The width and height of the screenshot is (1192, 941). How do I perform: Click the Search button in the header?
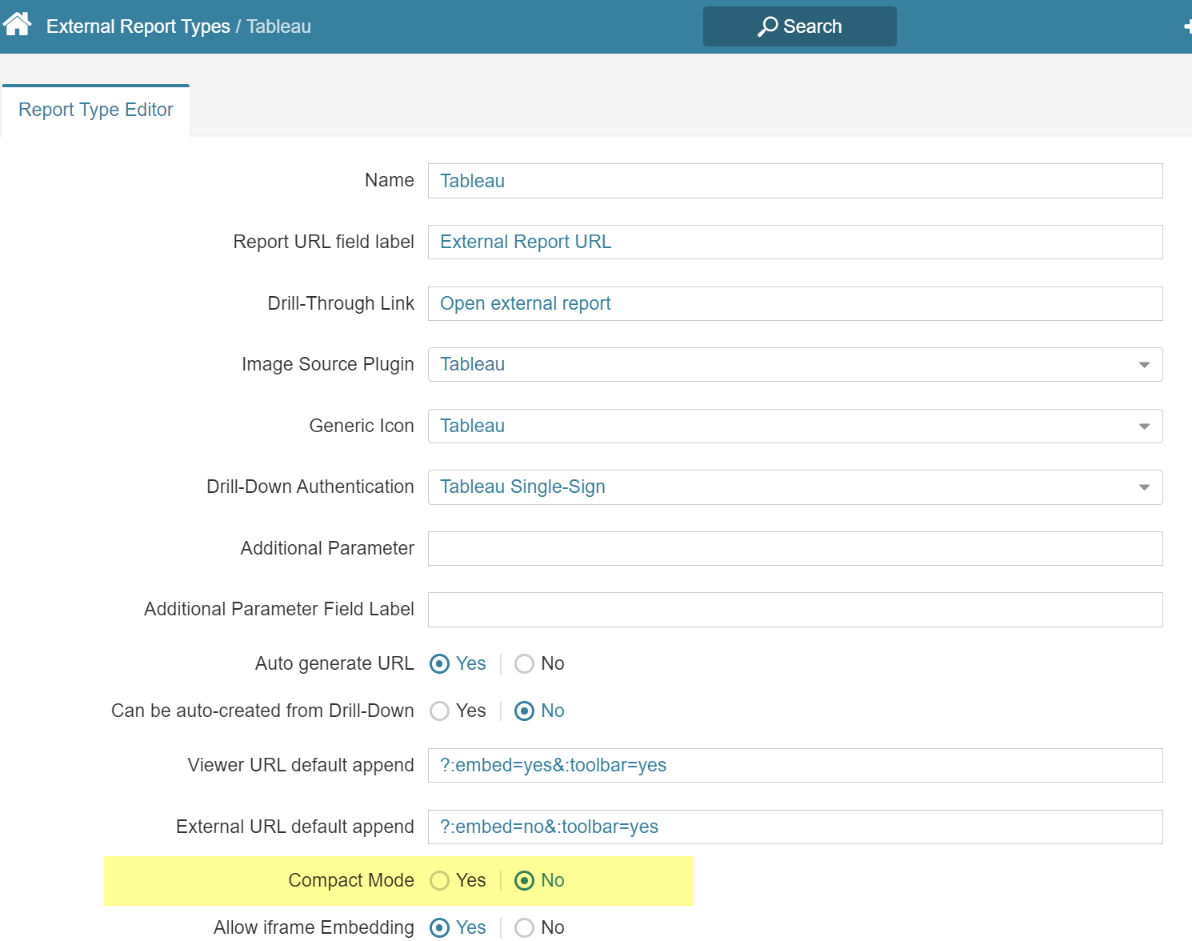coord(799,25)
